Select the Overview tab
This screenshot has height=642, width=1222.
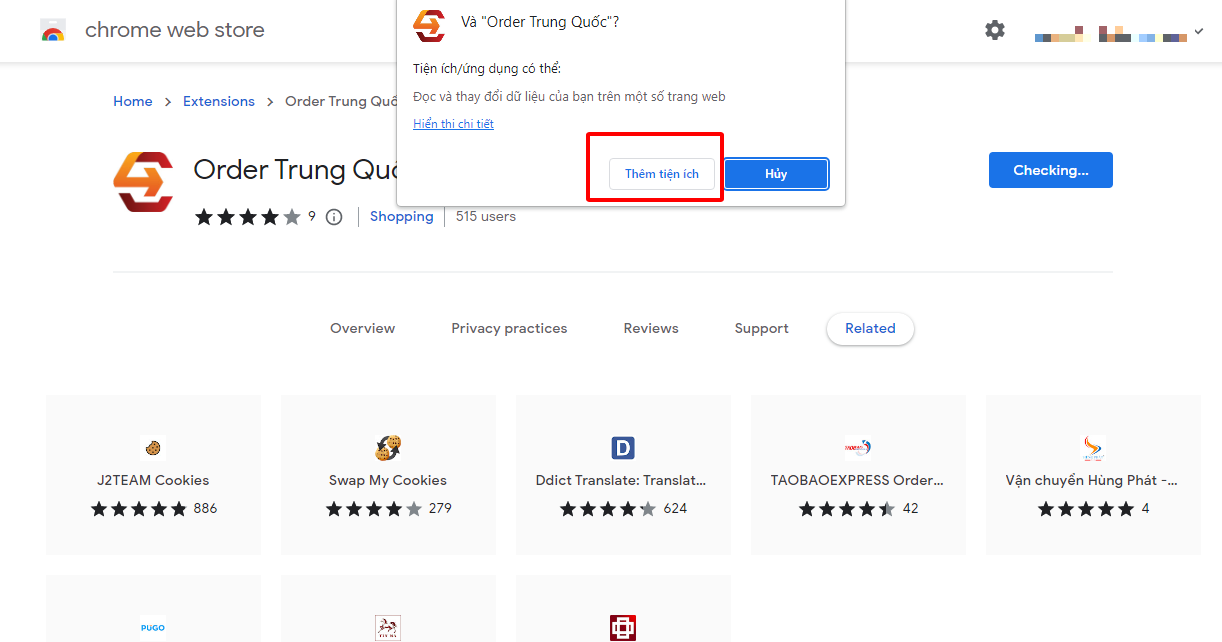pos(362,328)
